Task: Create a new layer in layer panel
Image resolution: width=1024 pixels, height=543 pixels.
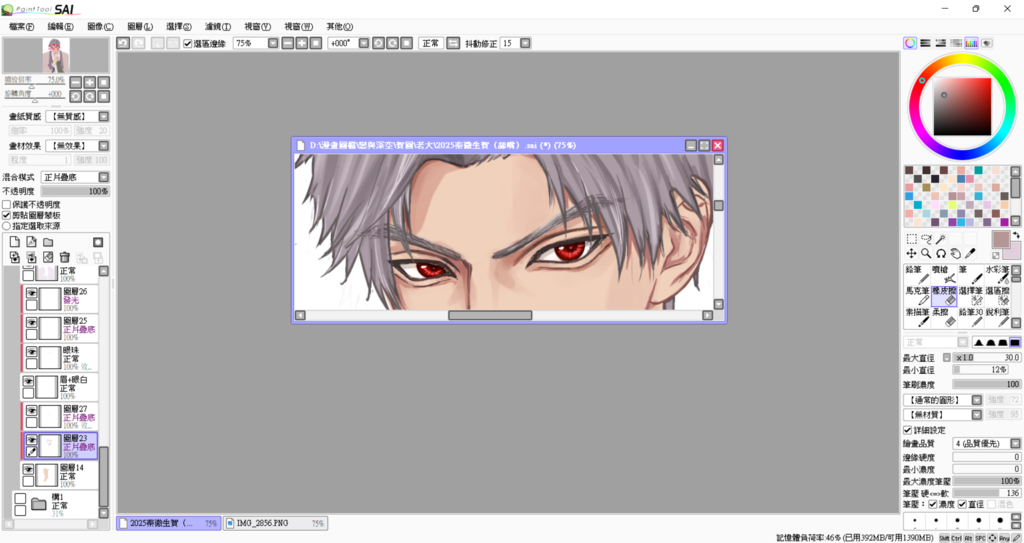Action: pos(14,242)
